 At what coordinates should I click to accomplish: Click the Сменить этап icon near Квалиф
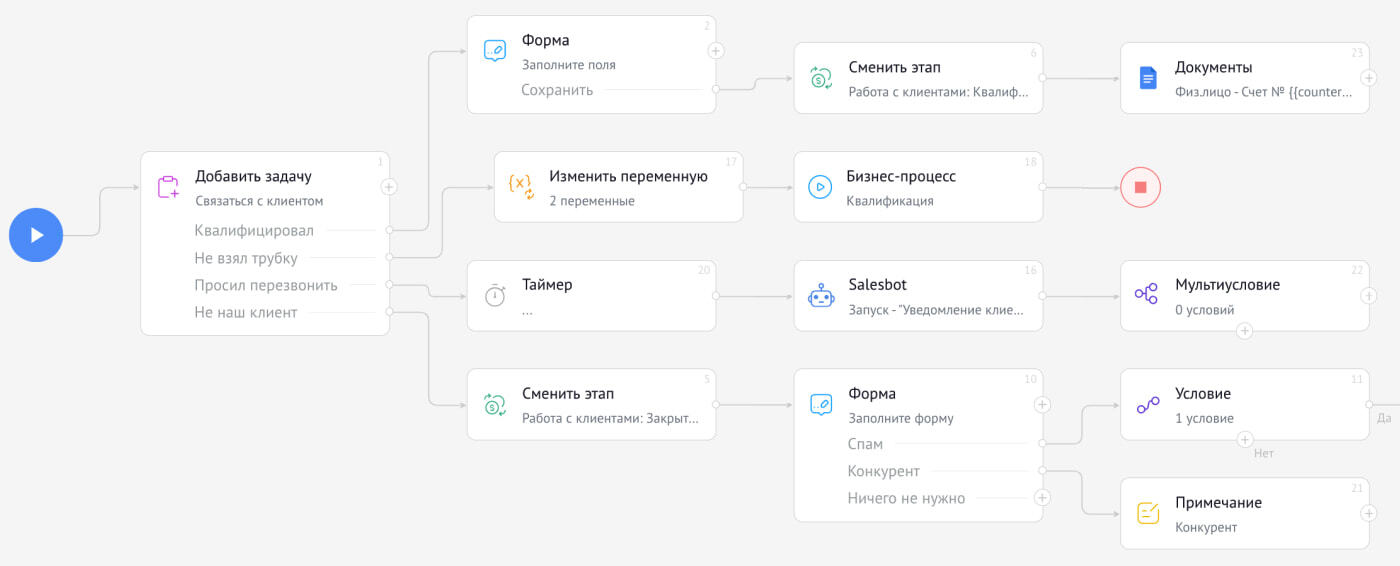(x=821, y=78)
